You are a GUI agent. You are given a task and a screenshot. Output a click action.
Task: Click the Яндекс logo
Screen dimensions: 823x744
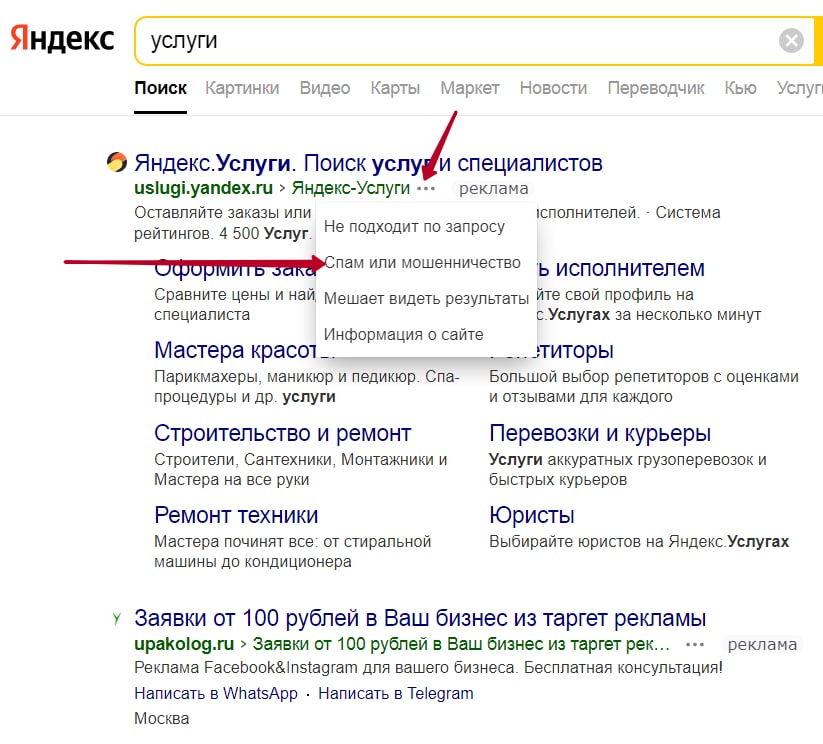[62, 39]
